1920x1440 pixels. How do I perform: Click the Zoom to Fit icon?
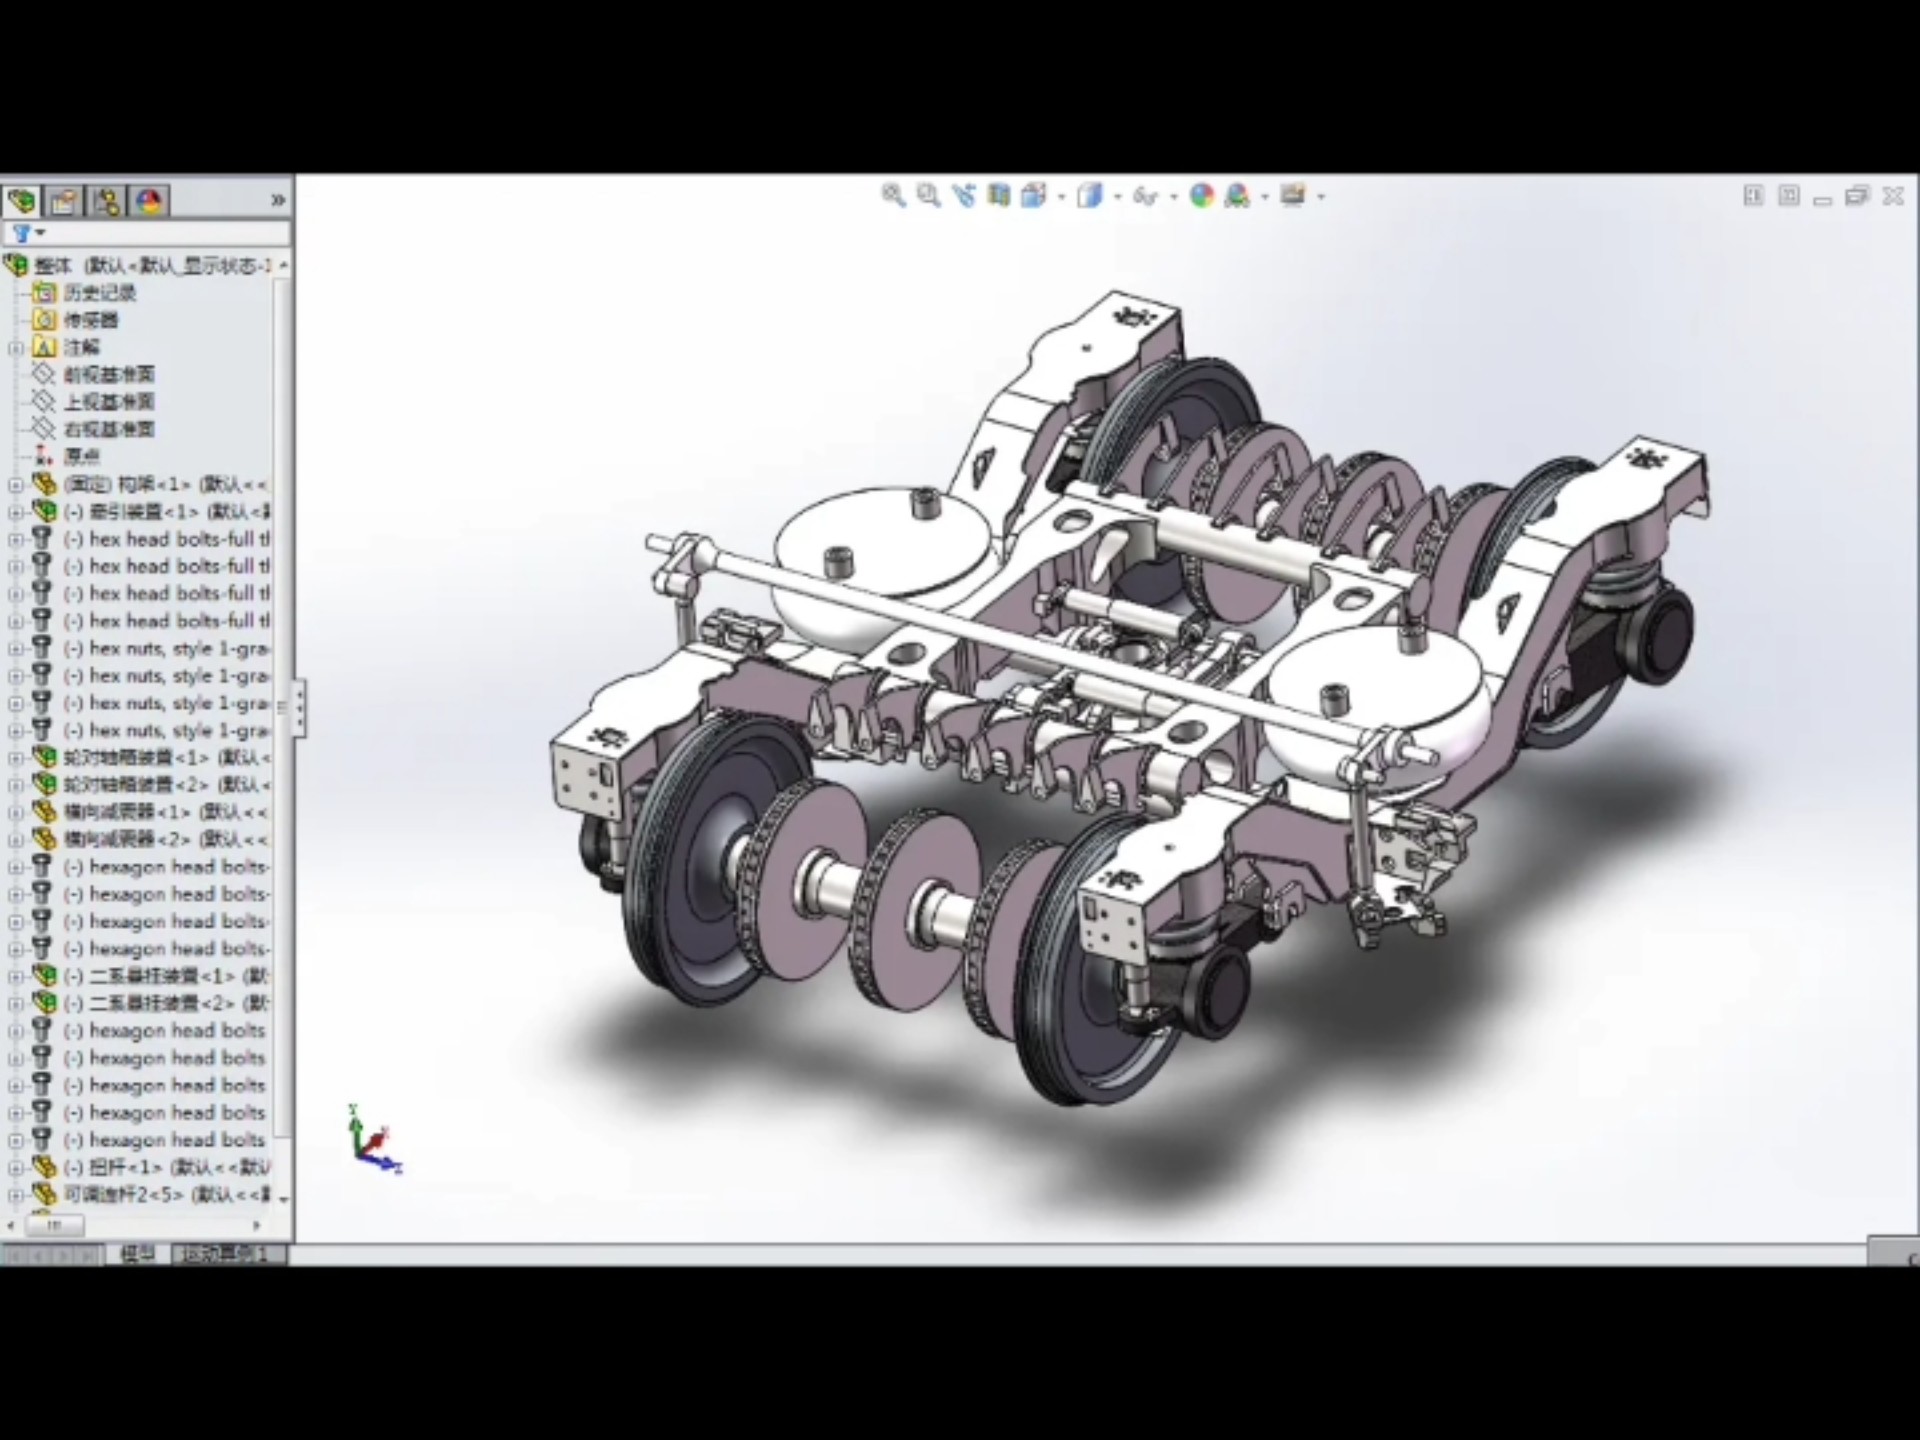(x=893, y=196)
